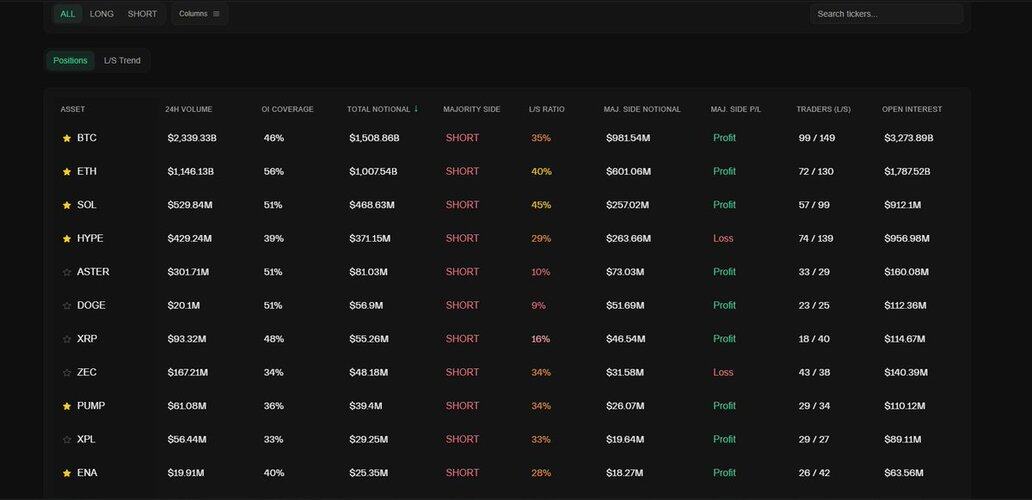Switch to the L/S Trend tab

coord(122,61)
